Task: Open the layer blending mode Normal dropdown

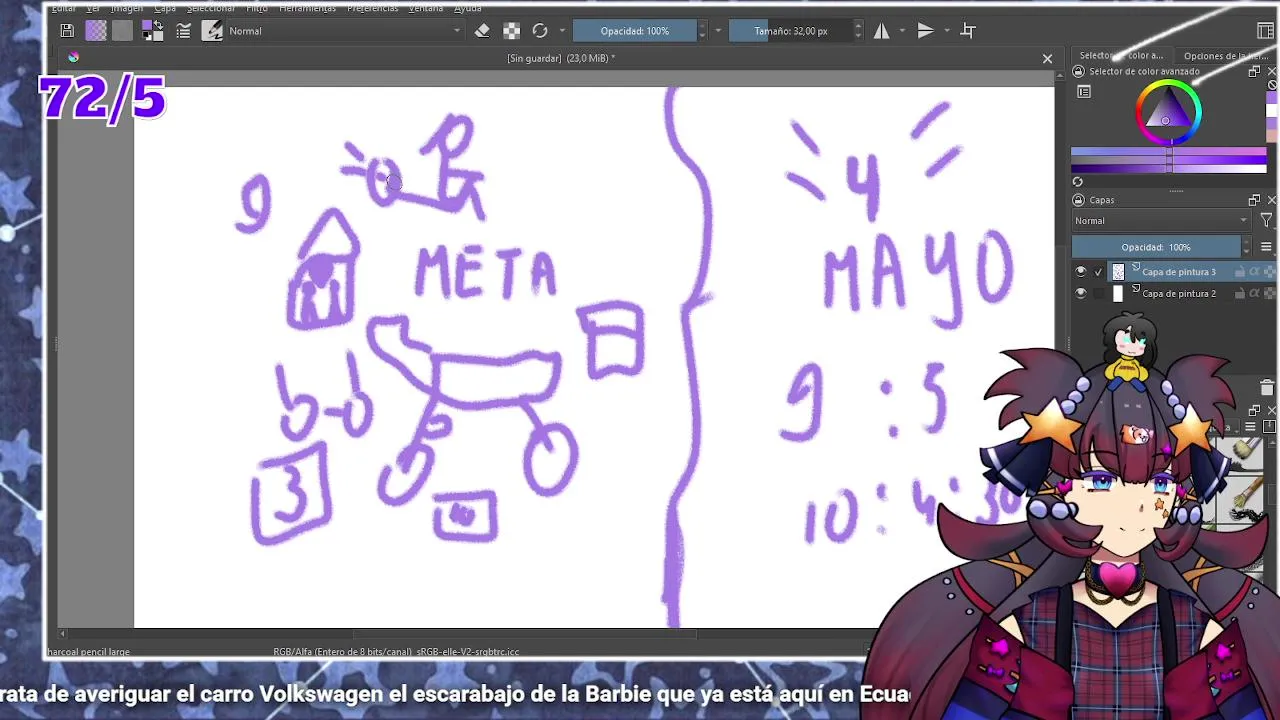Action: pyautogui.click(x=1162, y=221)
